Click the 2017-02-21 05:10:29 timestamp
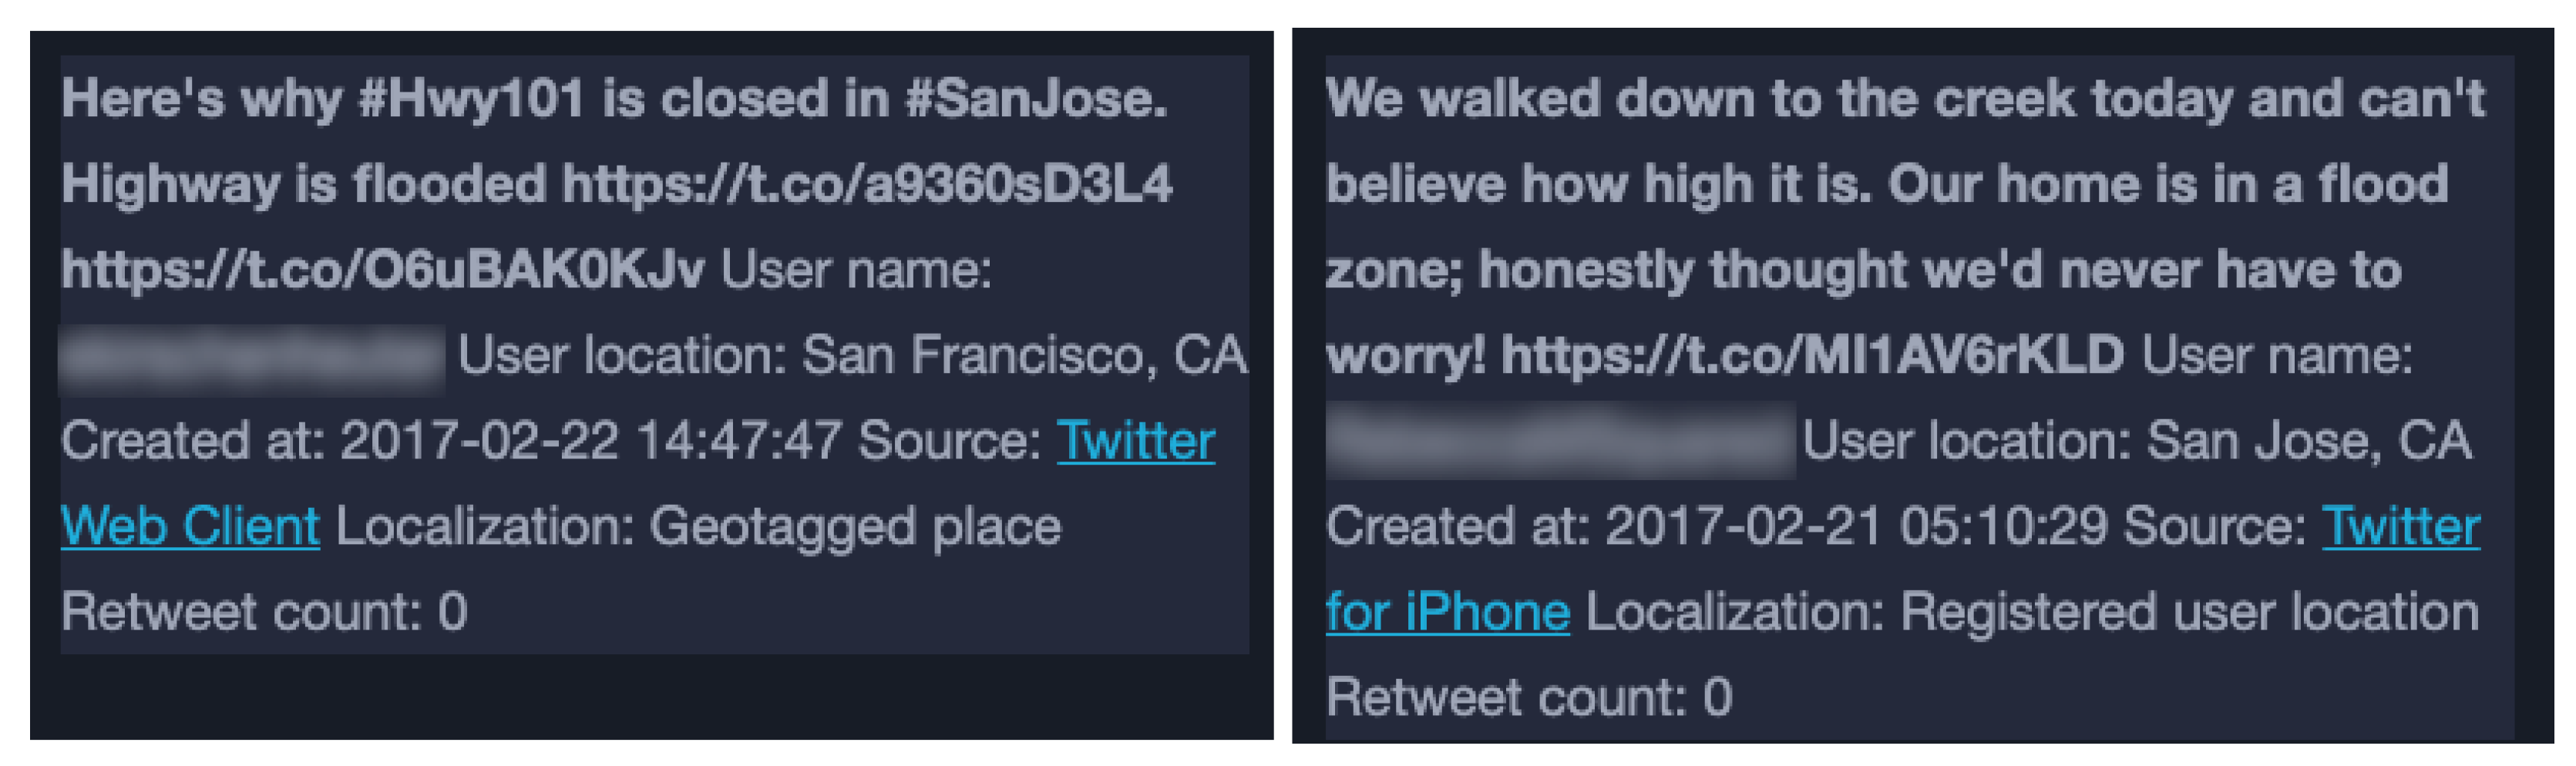Image resolution: width=2576 pixels, height=766 pixels. click(x=1856, y=526)
